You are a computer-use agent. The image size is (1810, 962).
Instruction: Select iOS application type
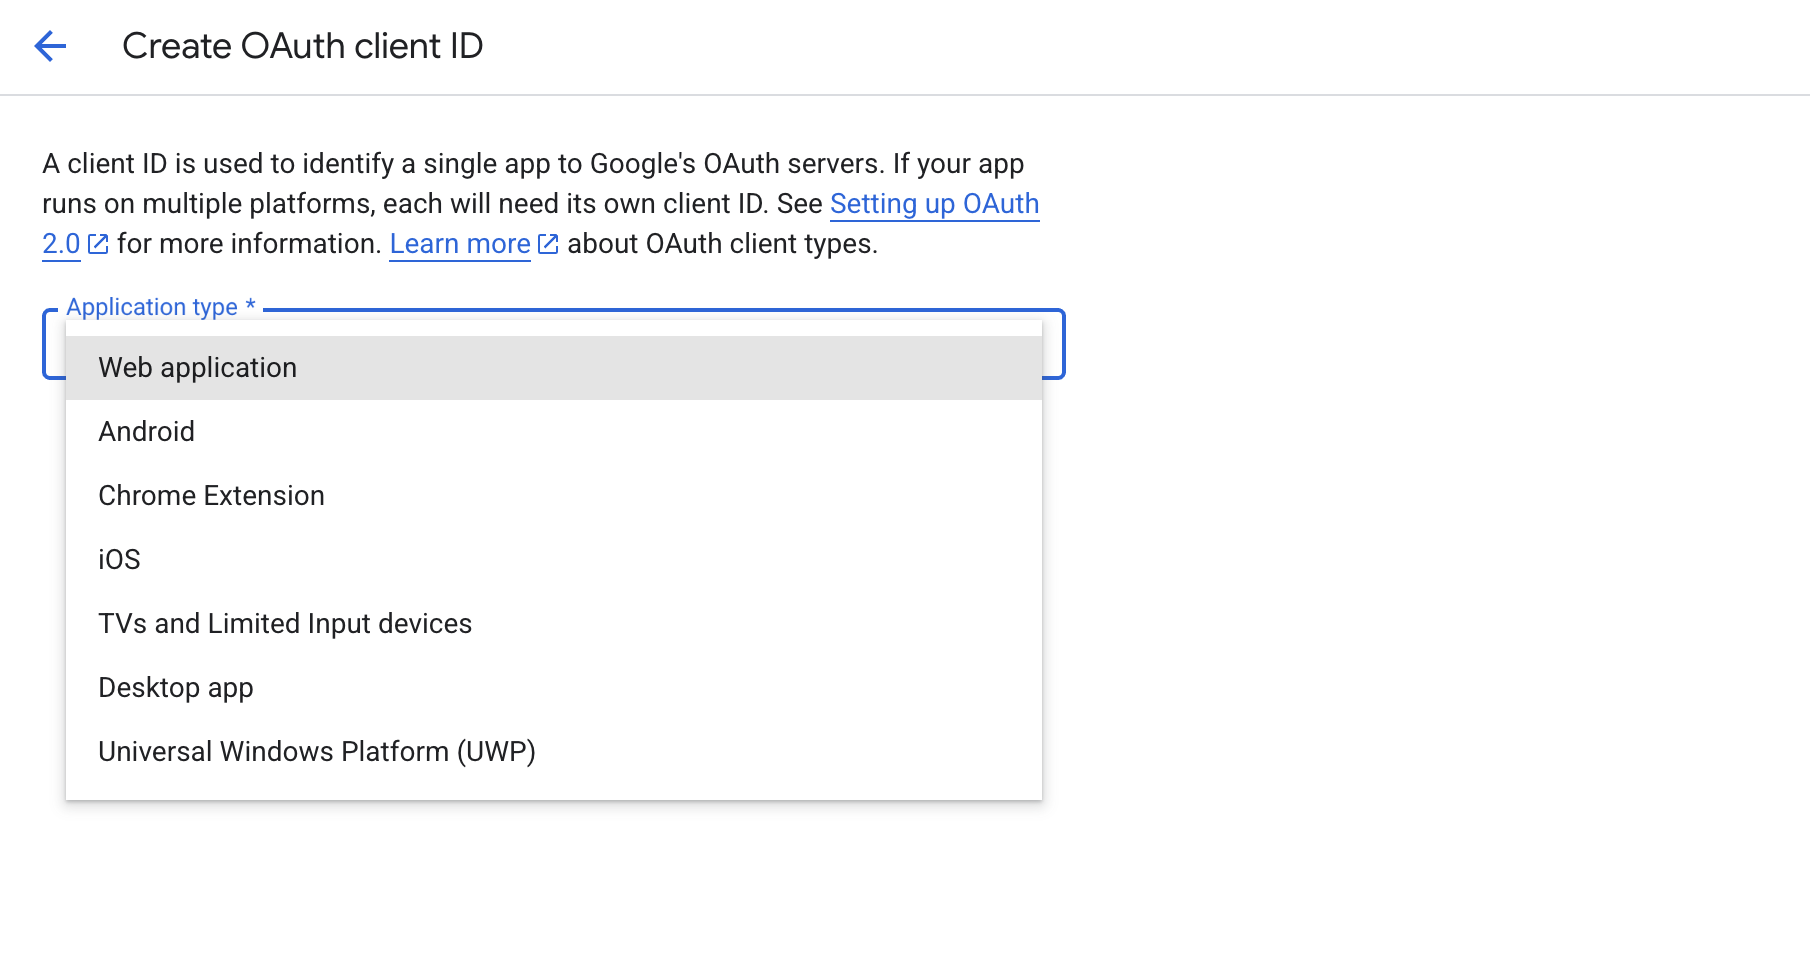[x=554, y=560]
